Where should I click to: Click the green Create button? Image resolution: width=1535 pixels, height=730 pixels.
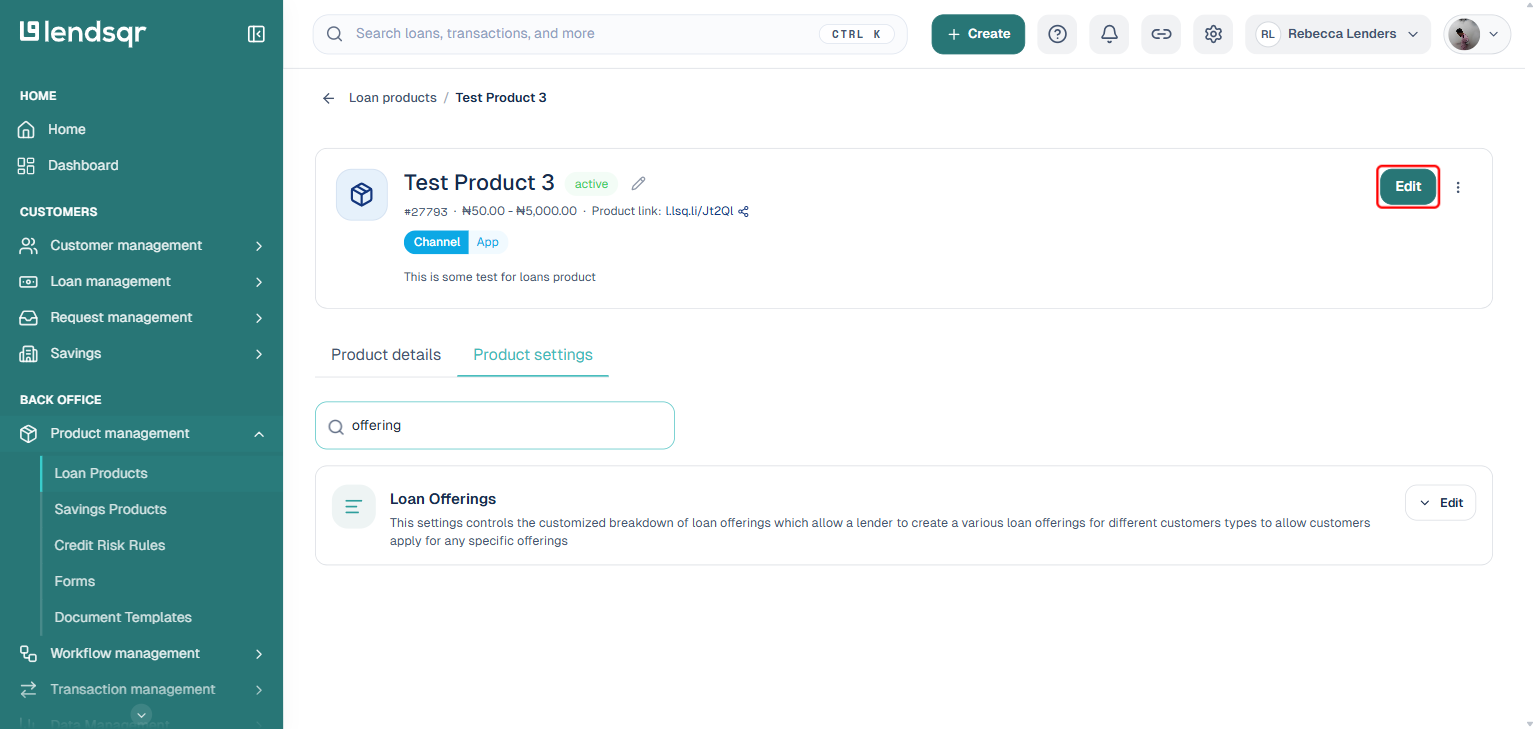978,34
